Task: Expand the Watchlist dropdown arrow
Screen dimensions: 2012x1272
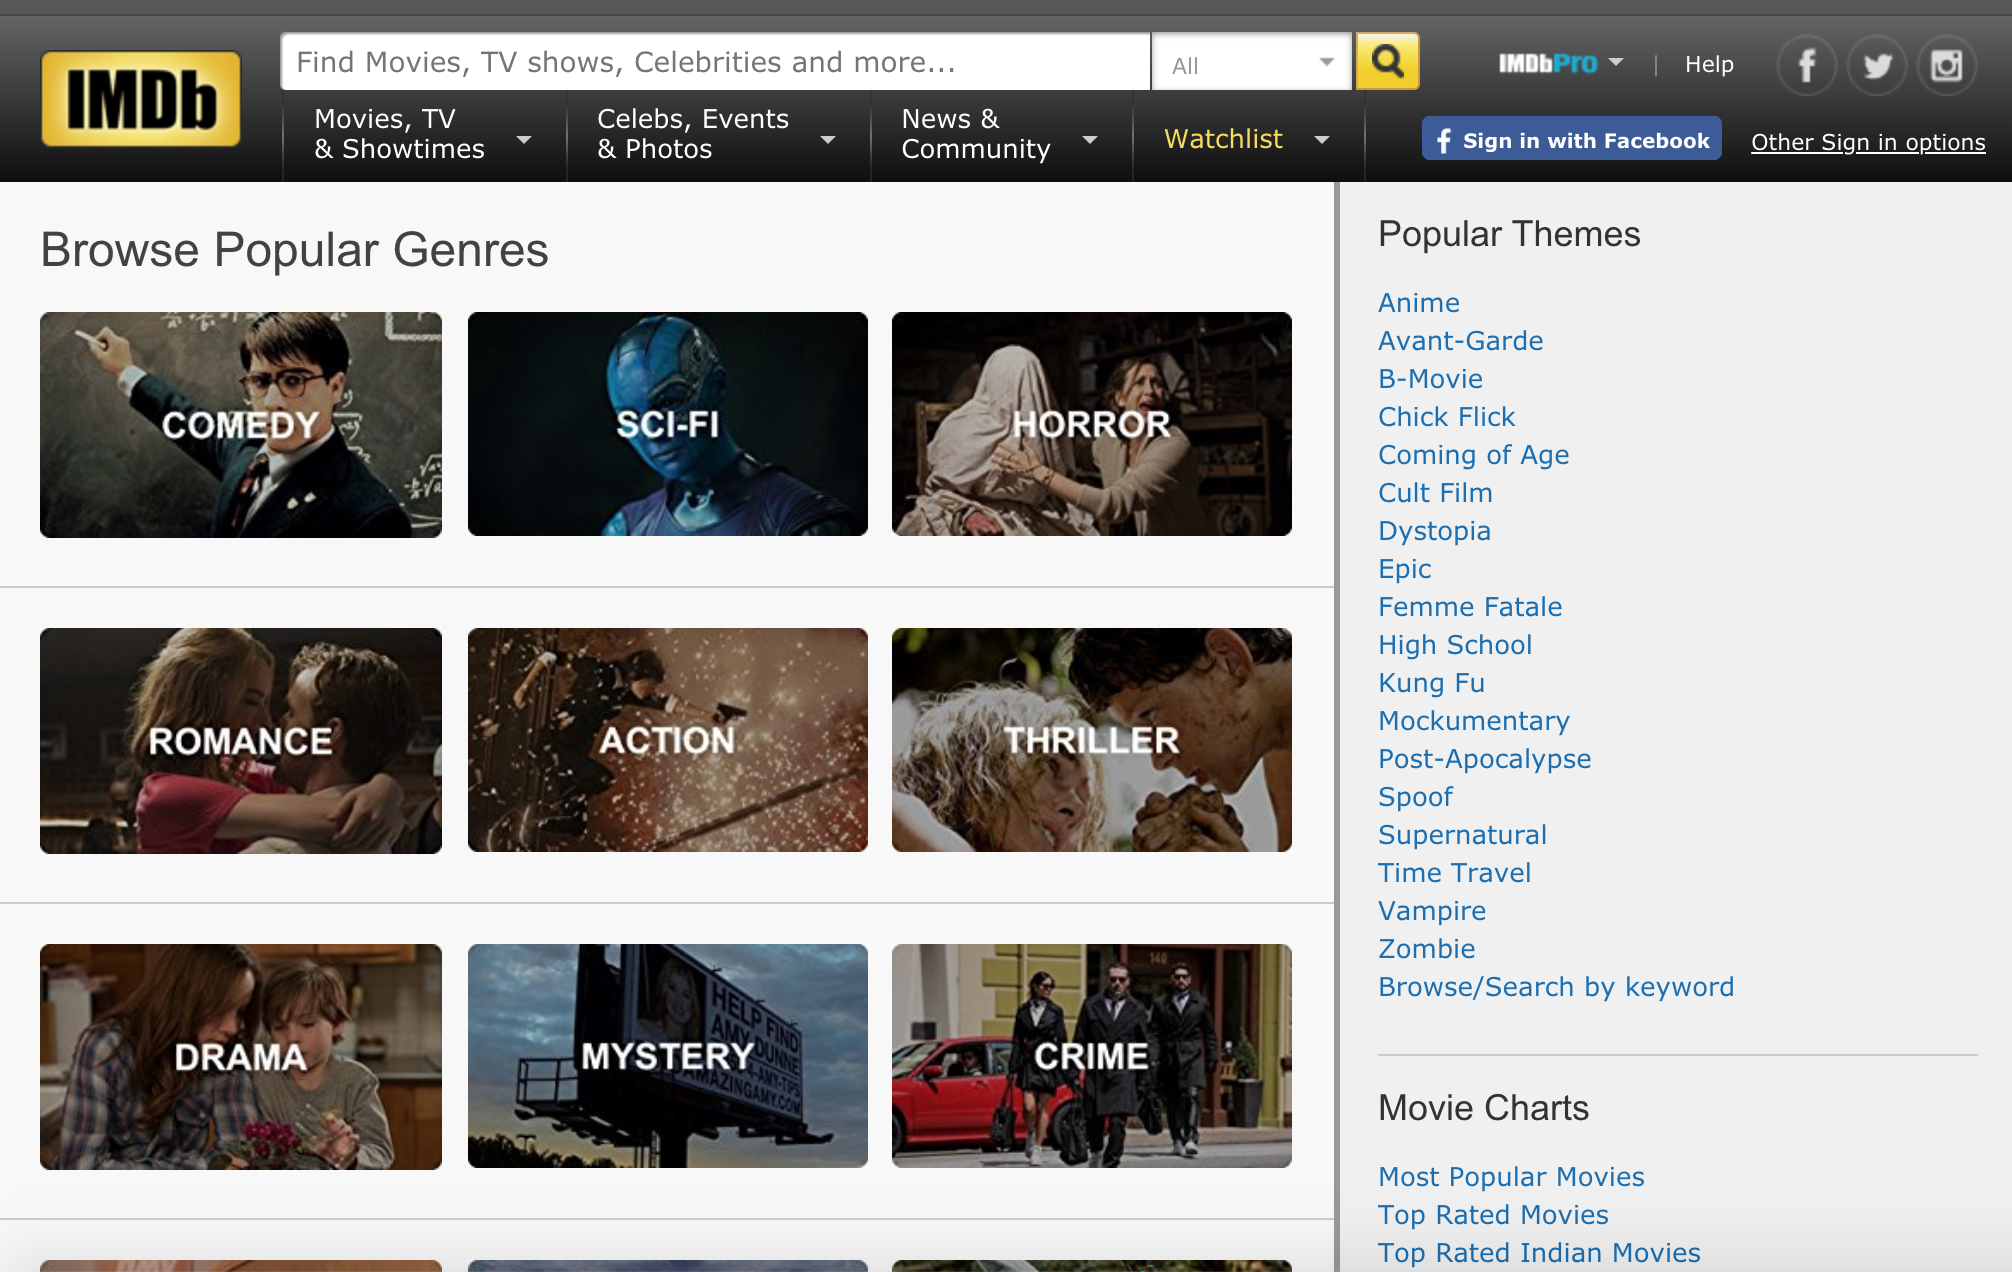Action: point(1322,140)
